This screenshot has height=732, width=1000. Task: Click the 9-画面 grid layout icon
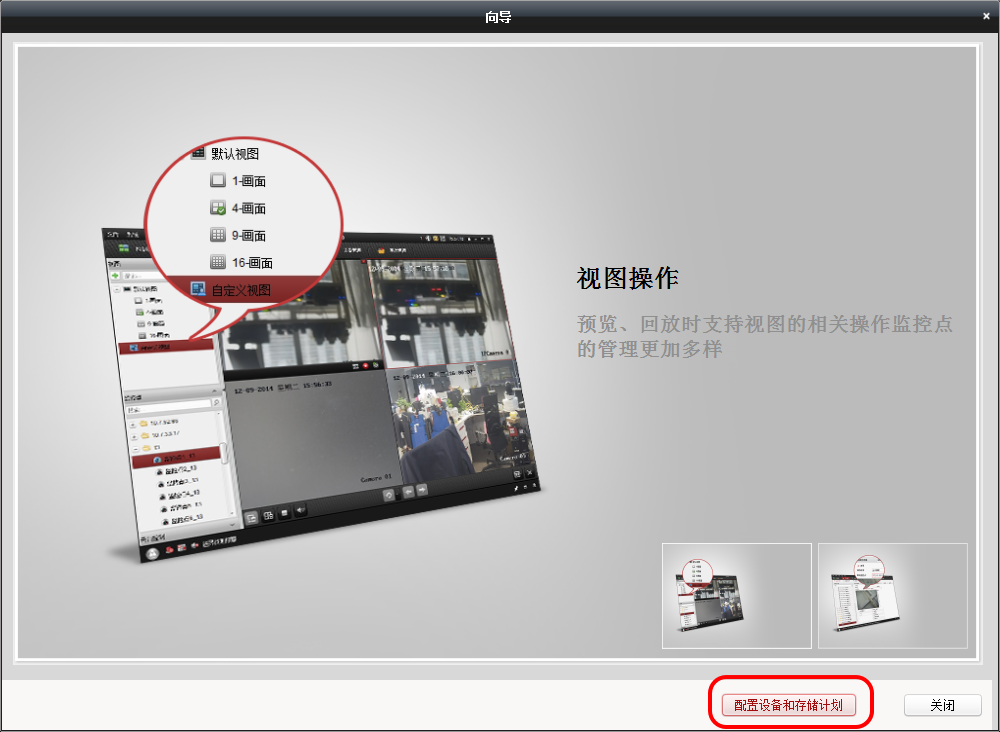[x=218, y=235]
